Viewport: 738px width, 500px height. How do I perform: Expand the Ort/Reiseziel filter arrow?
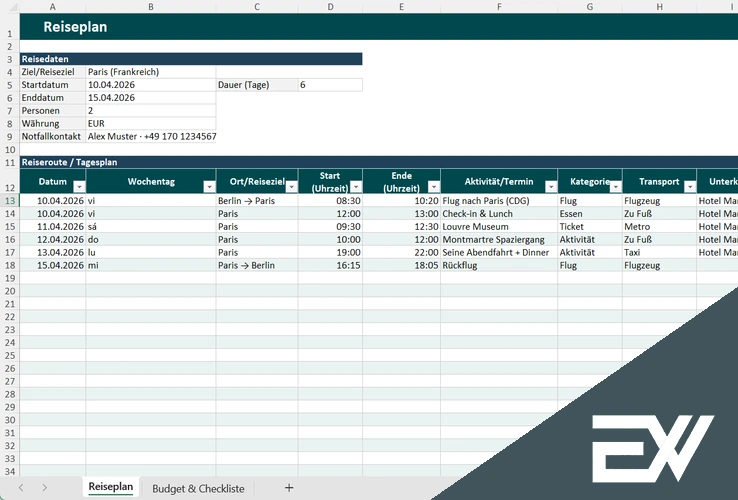click(291, 186)
